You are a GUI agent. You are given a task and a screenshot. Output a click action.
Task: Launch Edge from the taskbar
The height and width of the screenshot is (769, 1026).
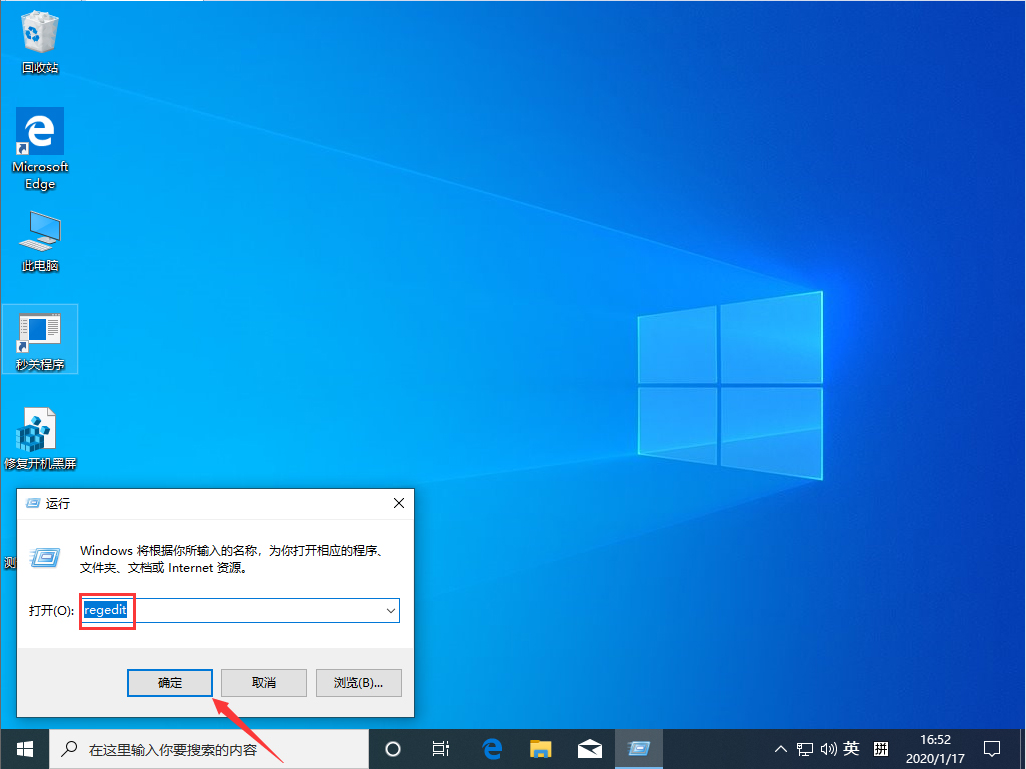[x=491, y=748]
